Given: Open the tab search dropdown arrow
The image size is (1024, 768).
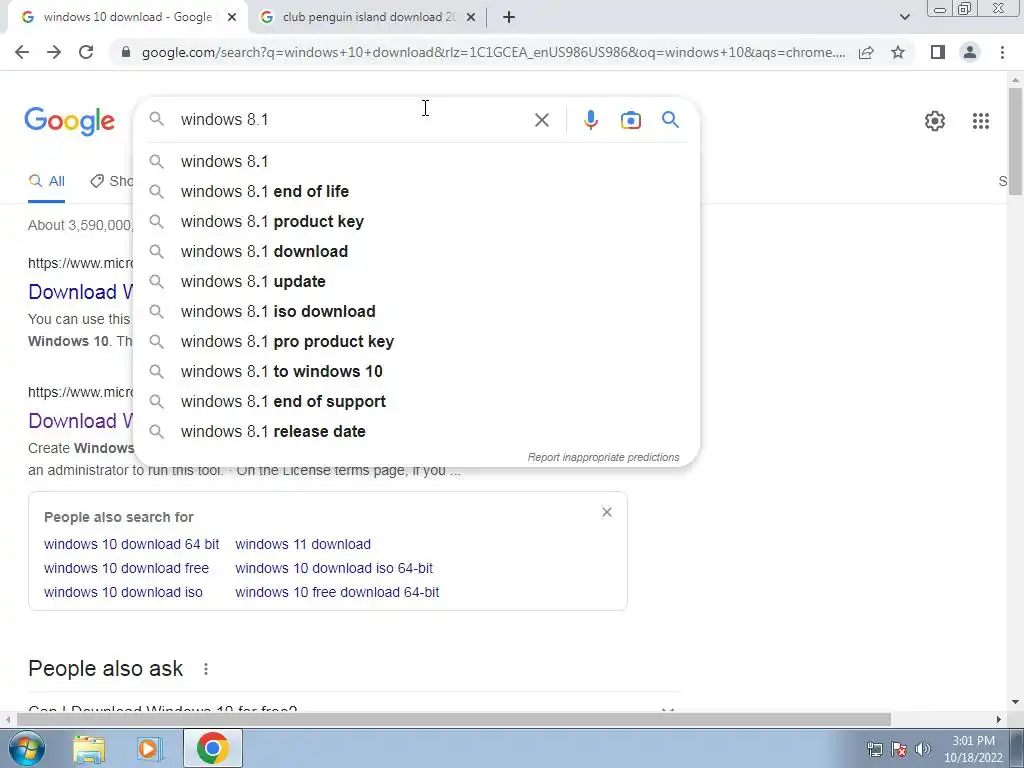Looking at the screenshot, I should pos(904,17).
